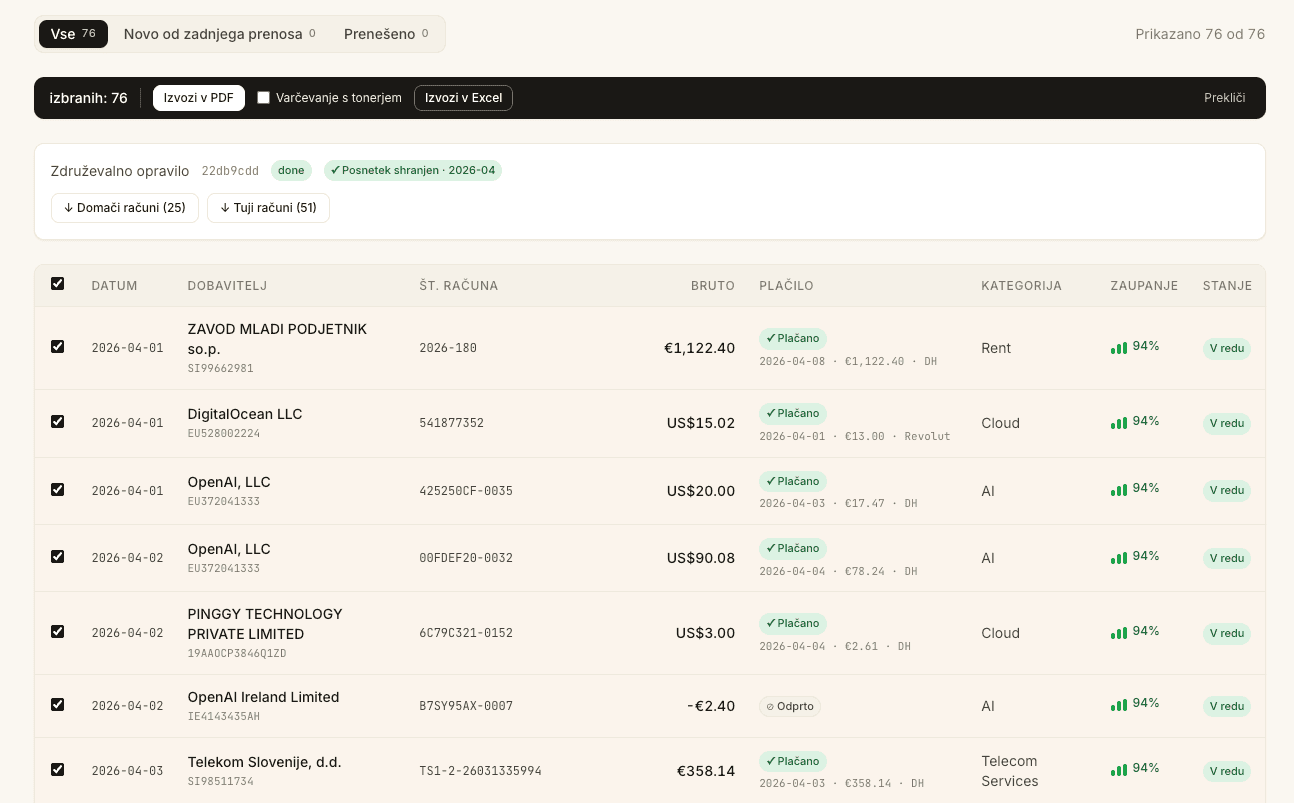Toggle the select-all header checkbox
Screen dimensions: 1294x803
[x=57, y=284]
